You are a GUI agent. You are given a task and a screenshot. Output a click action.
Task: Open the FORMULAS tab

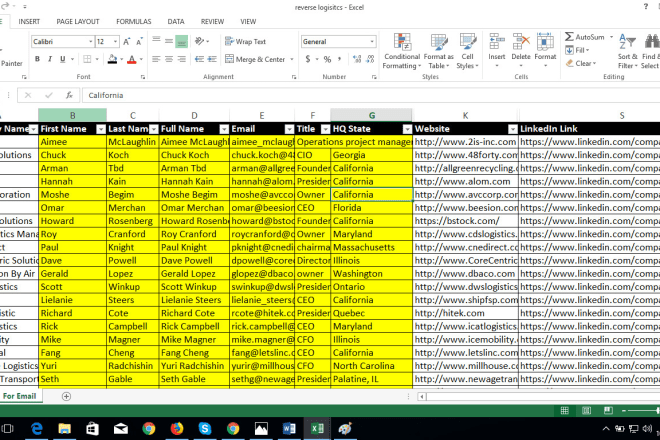point(133,21)
